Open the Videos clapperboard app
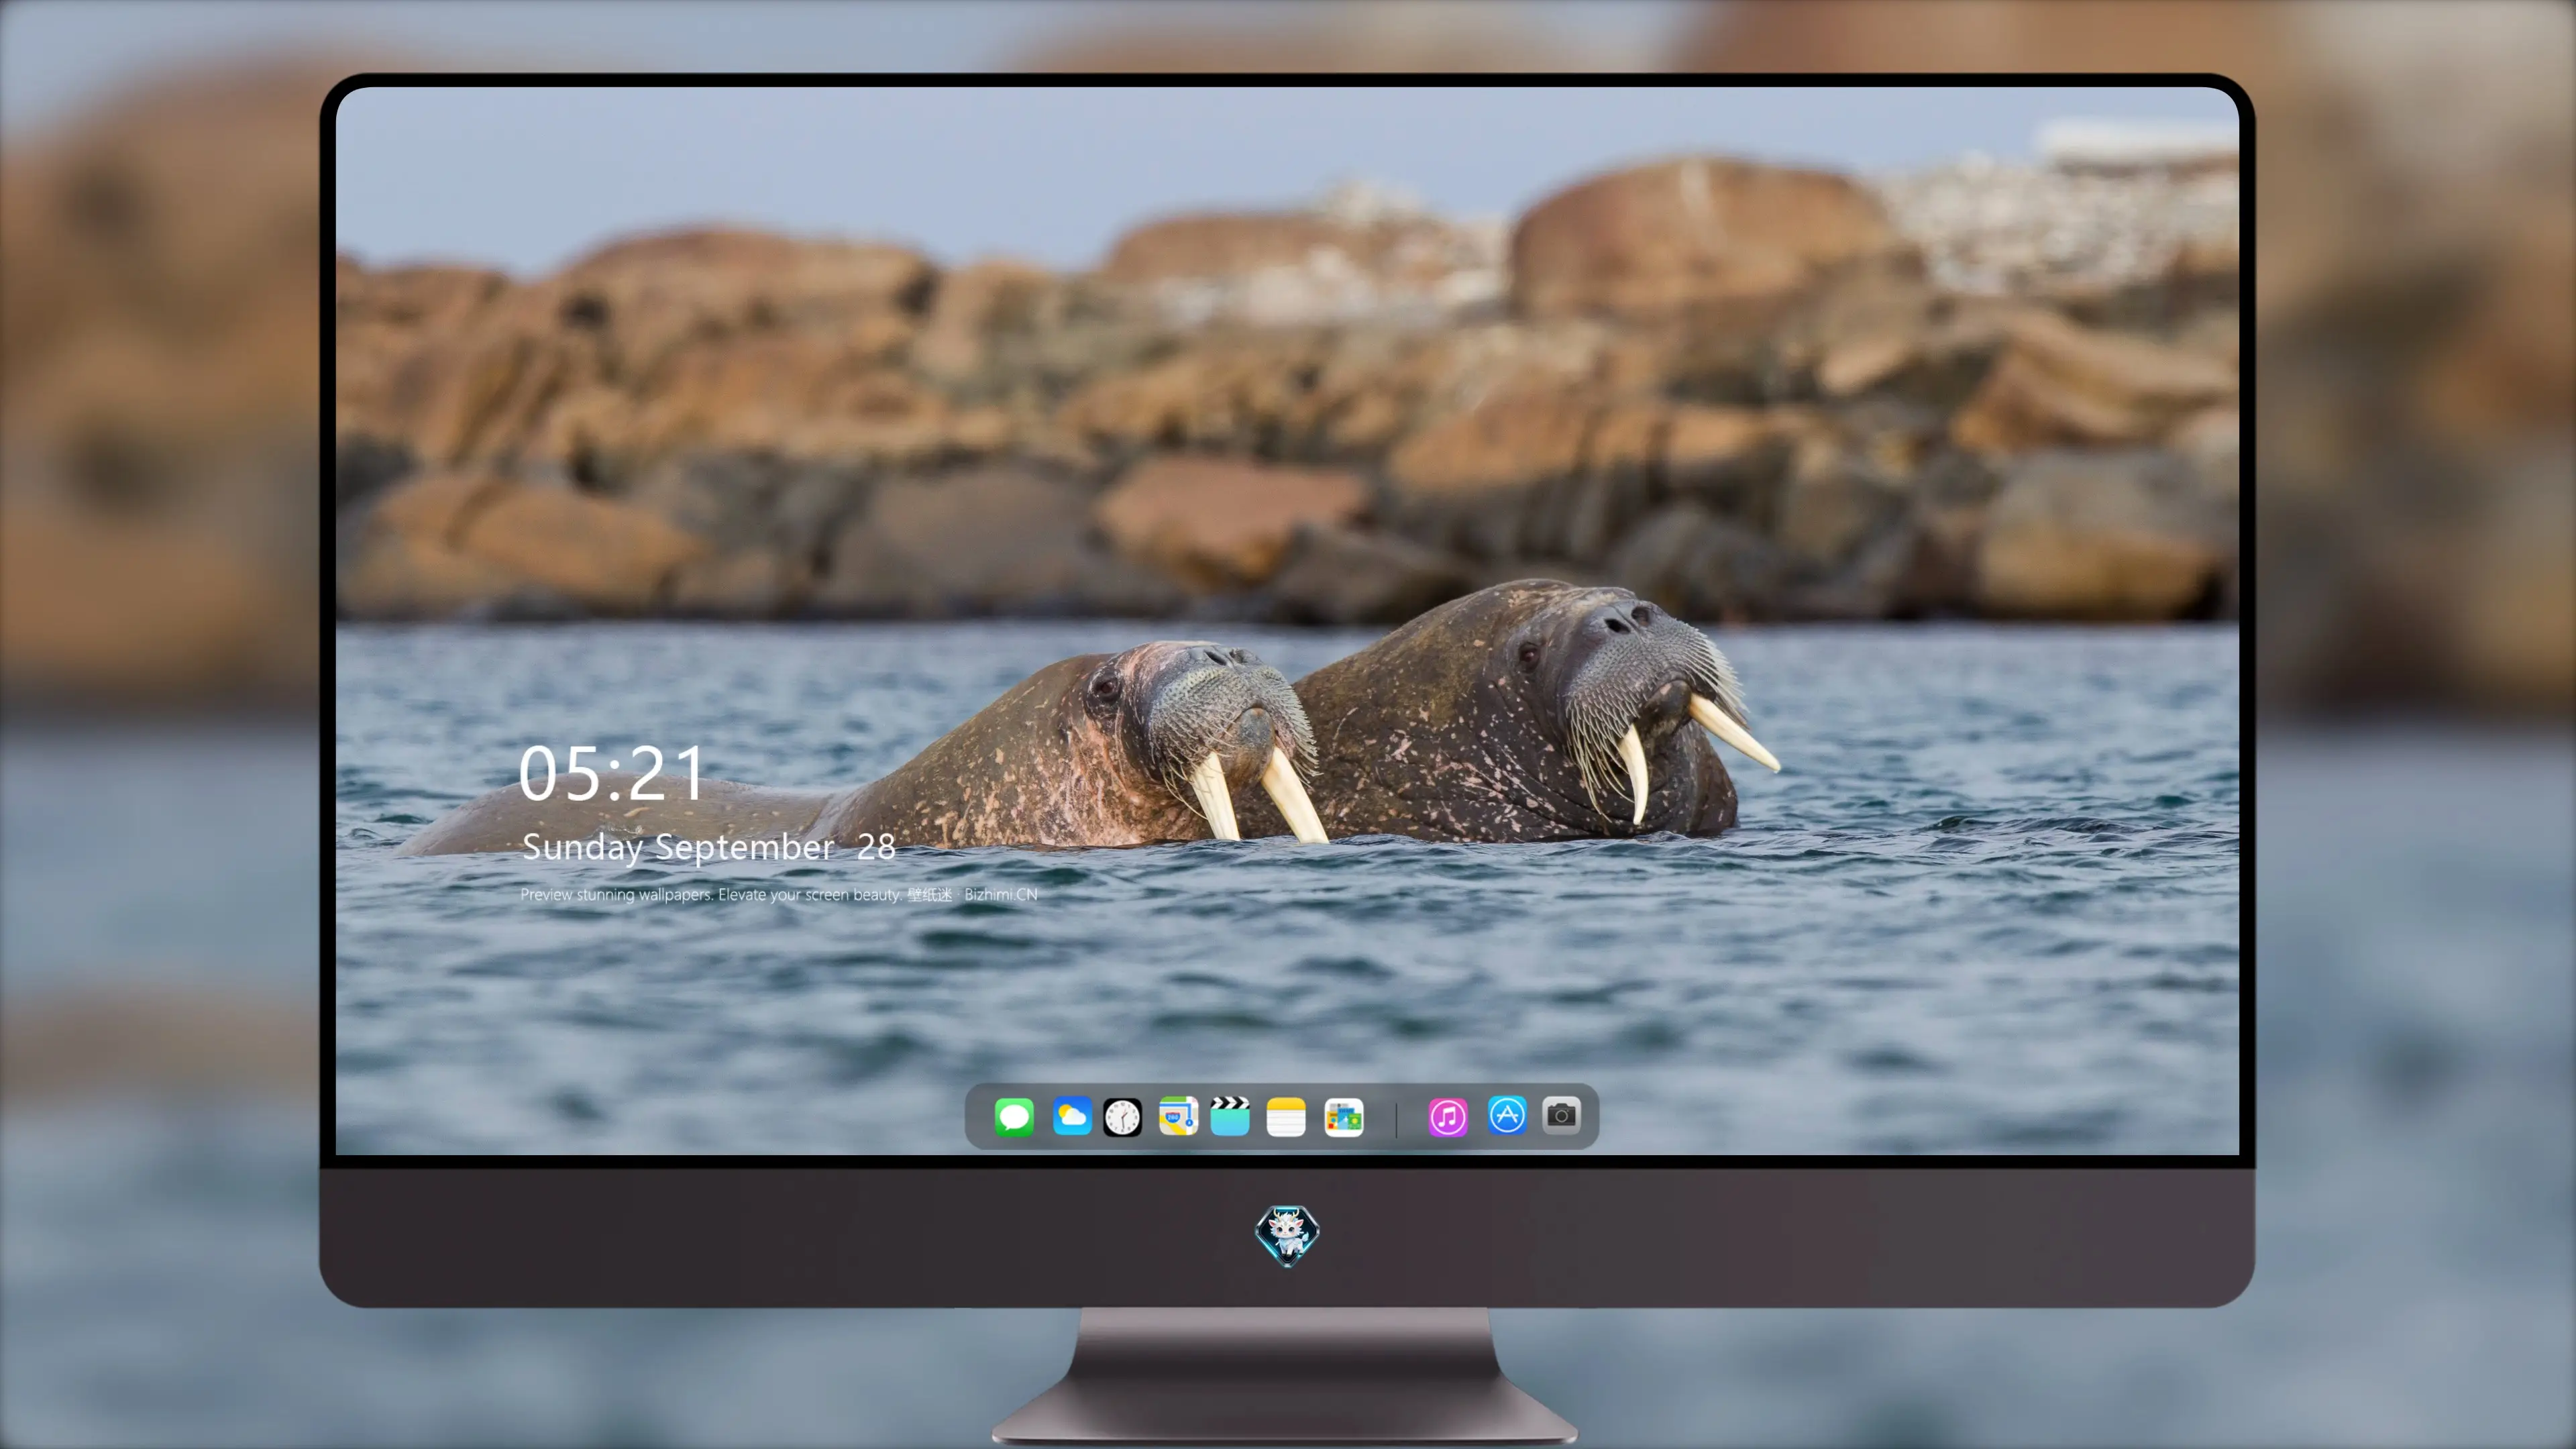 point(1230,1116)
